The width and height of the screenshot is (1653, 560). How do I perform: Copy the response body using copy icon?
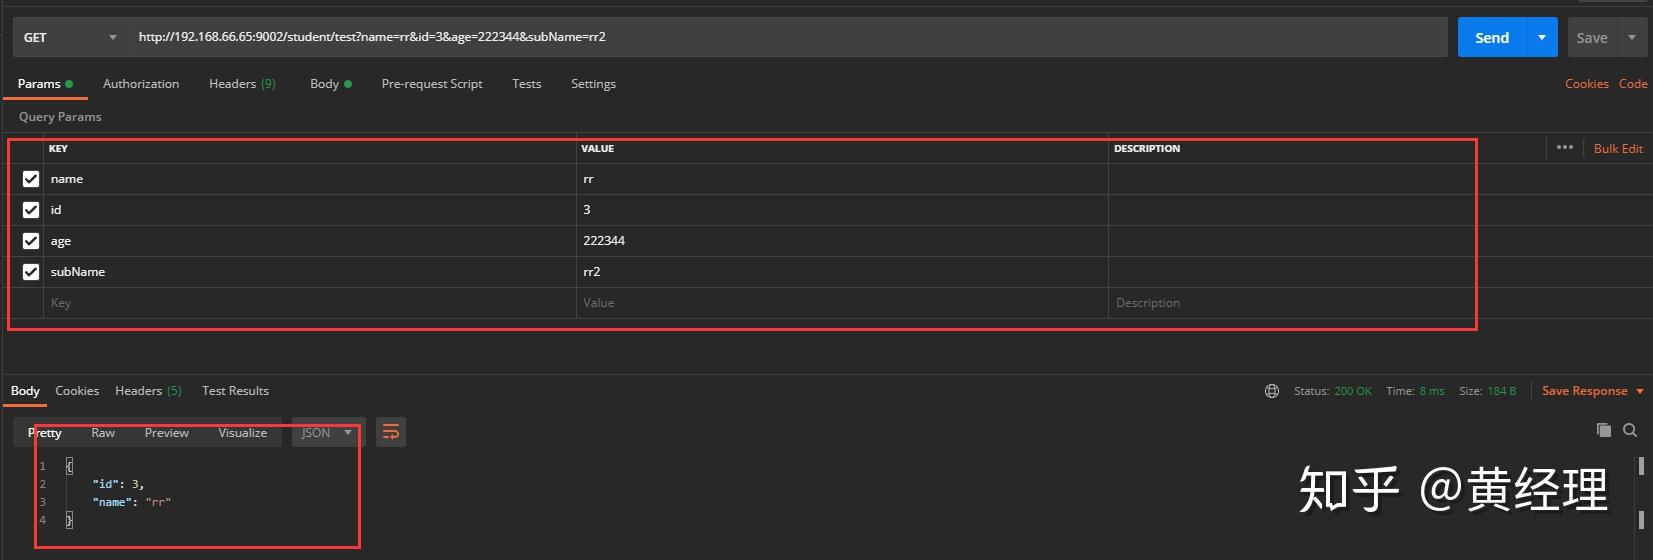(1604, 430)
